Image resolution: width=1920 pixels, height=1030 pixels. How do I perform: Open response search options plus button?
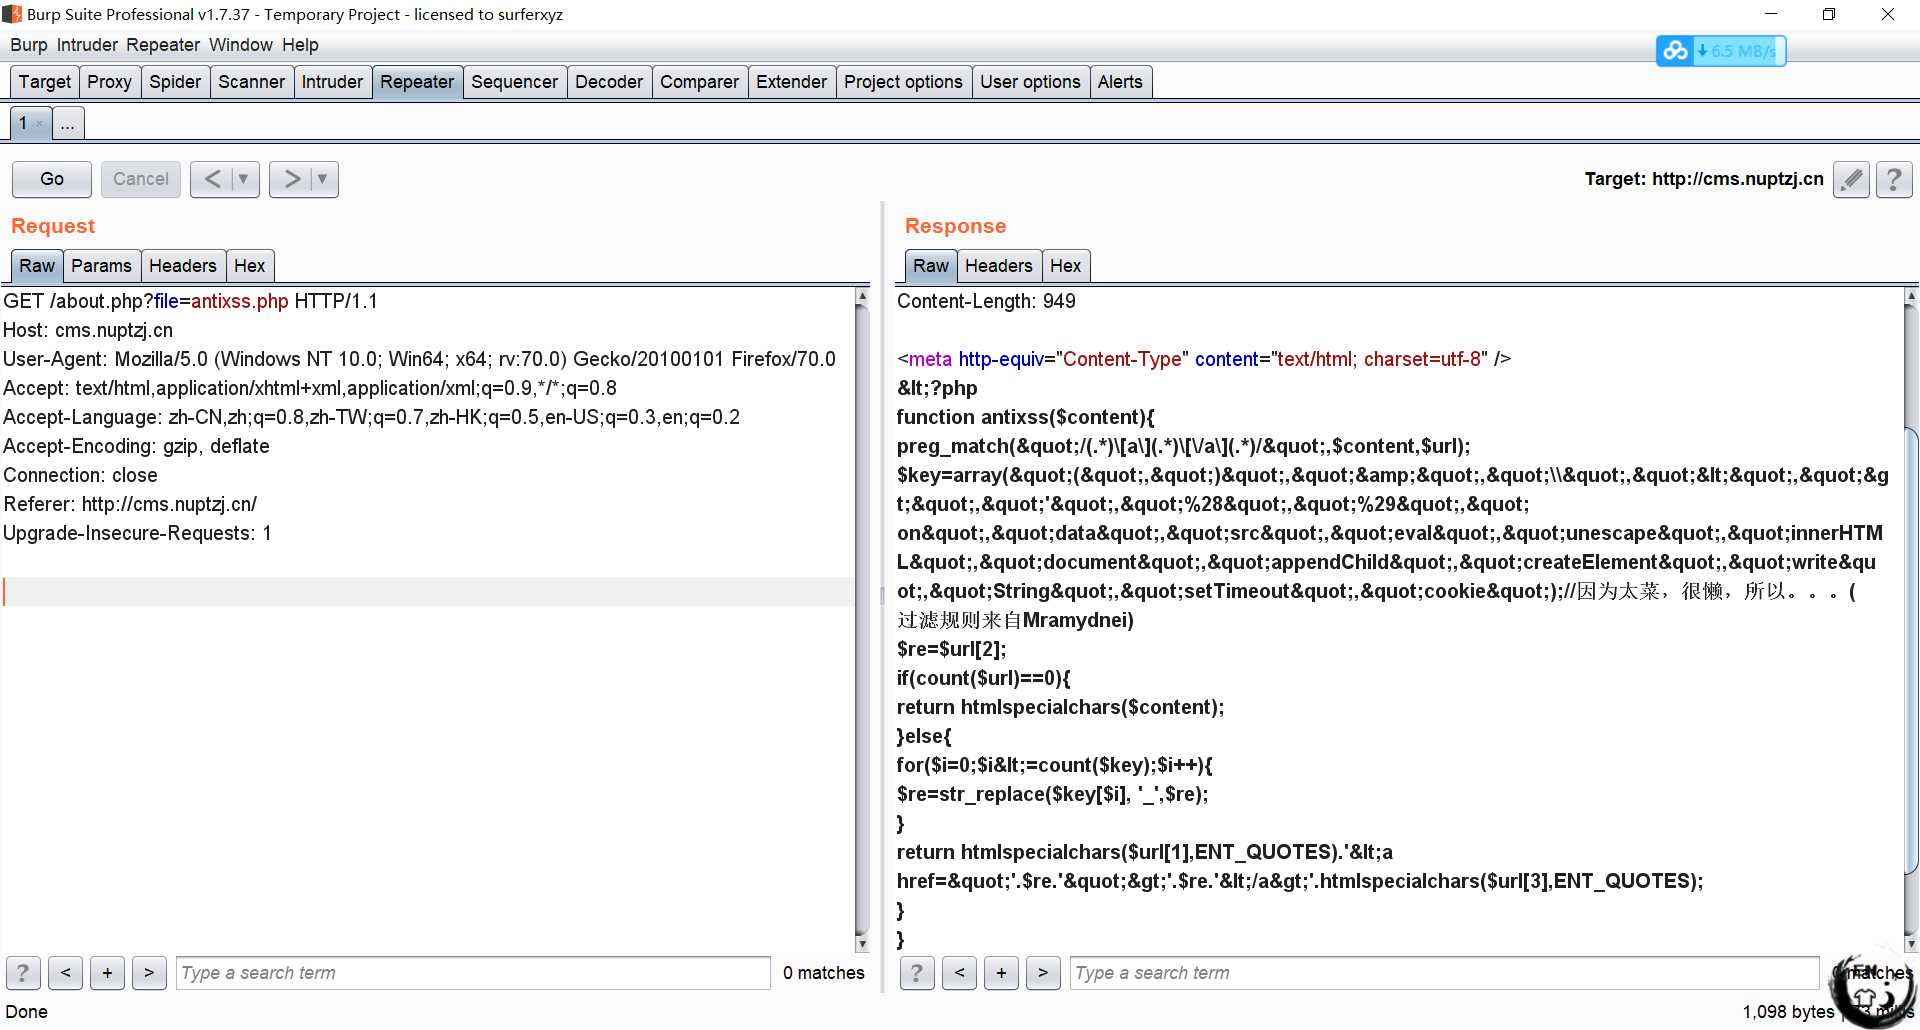(1001, 972)
